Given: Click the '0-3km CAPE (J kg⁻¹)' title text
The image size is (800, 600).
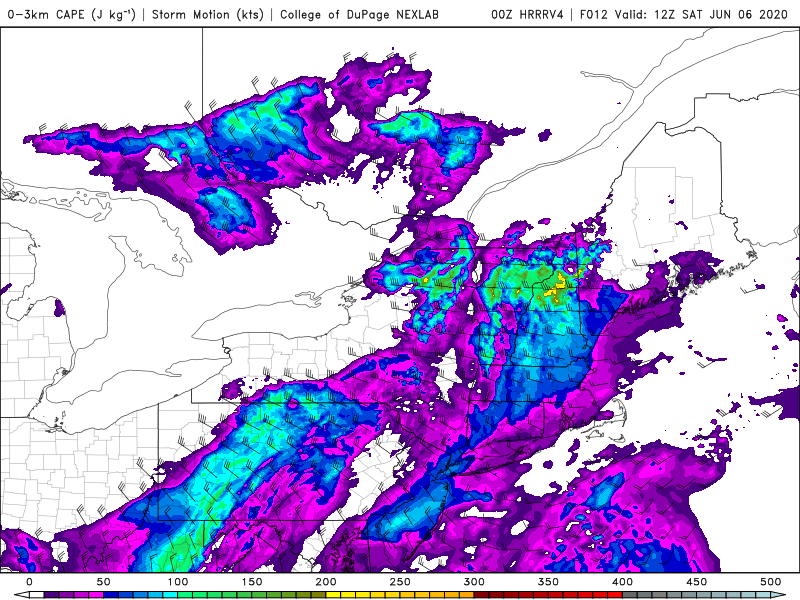Looking at the screenshot, I should point(71,14).
